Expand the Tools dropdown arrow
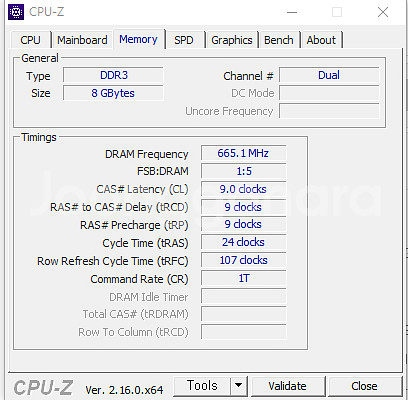The width and height of the screenshot is (408, 400). 238,386
